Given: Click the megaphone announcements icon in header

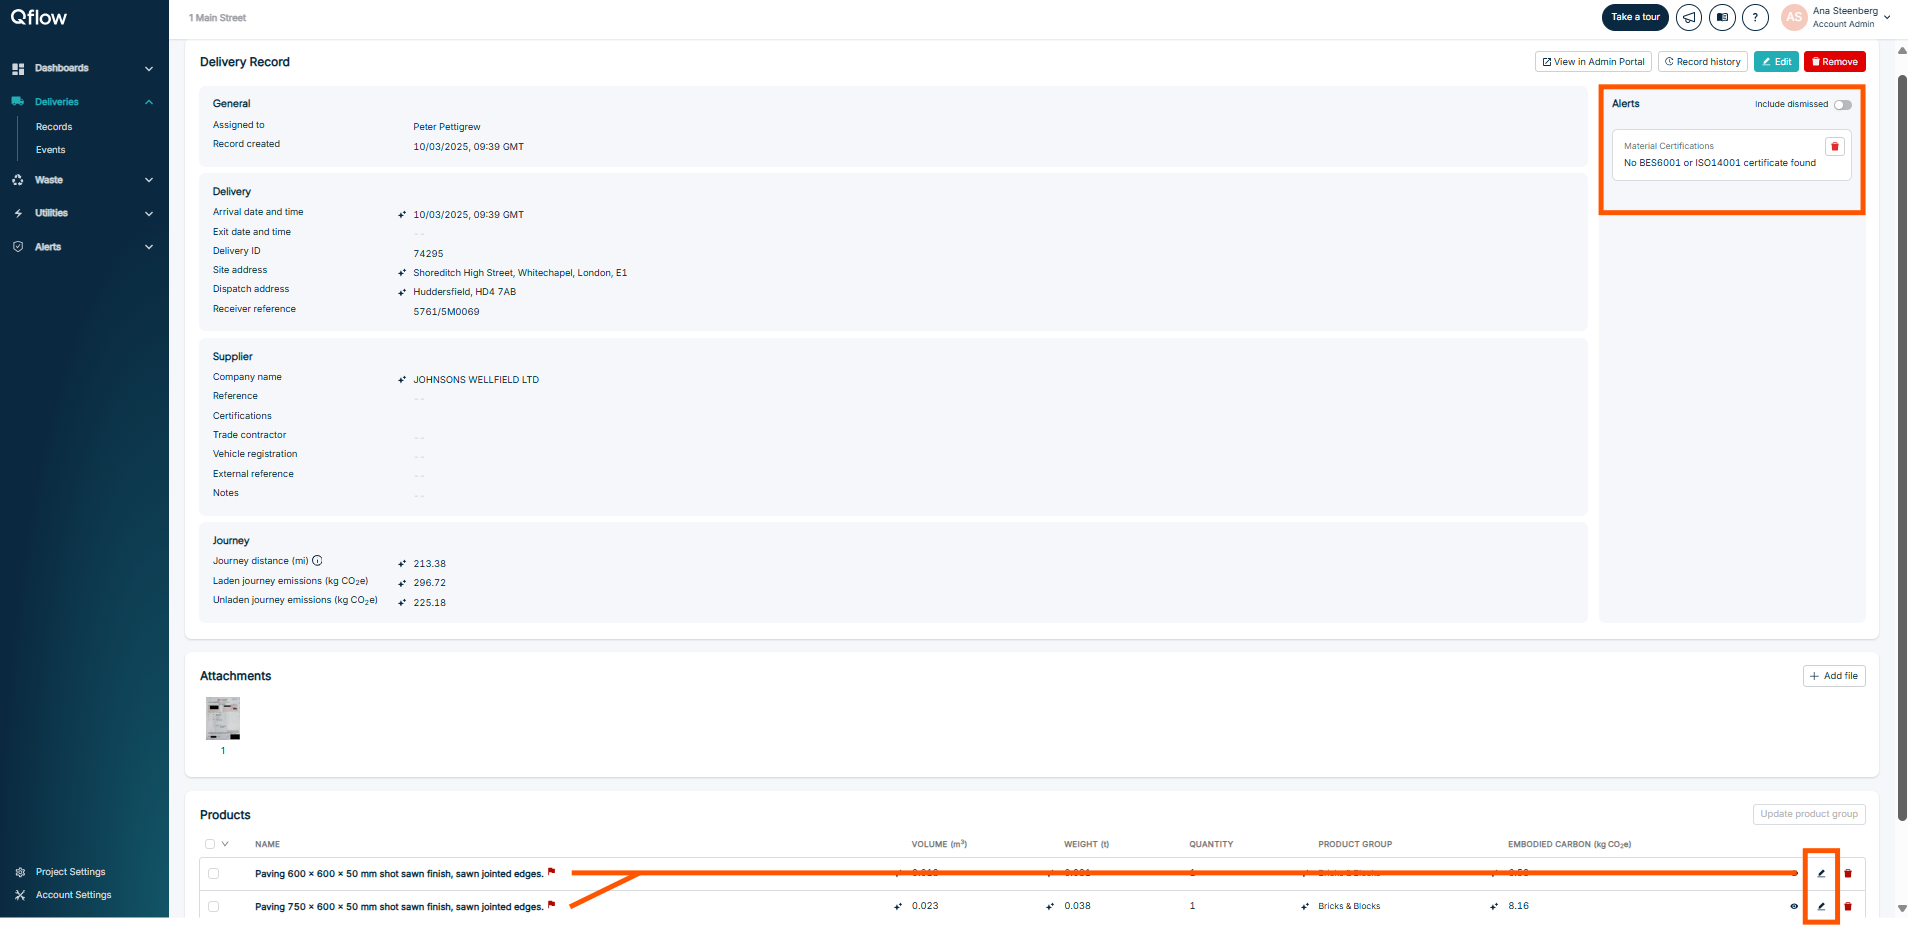Looking at the screenshot, I should [1688, 17].
